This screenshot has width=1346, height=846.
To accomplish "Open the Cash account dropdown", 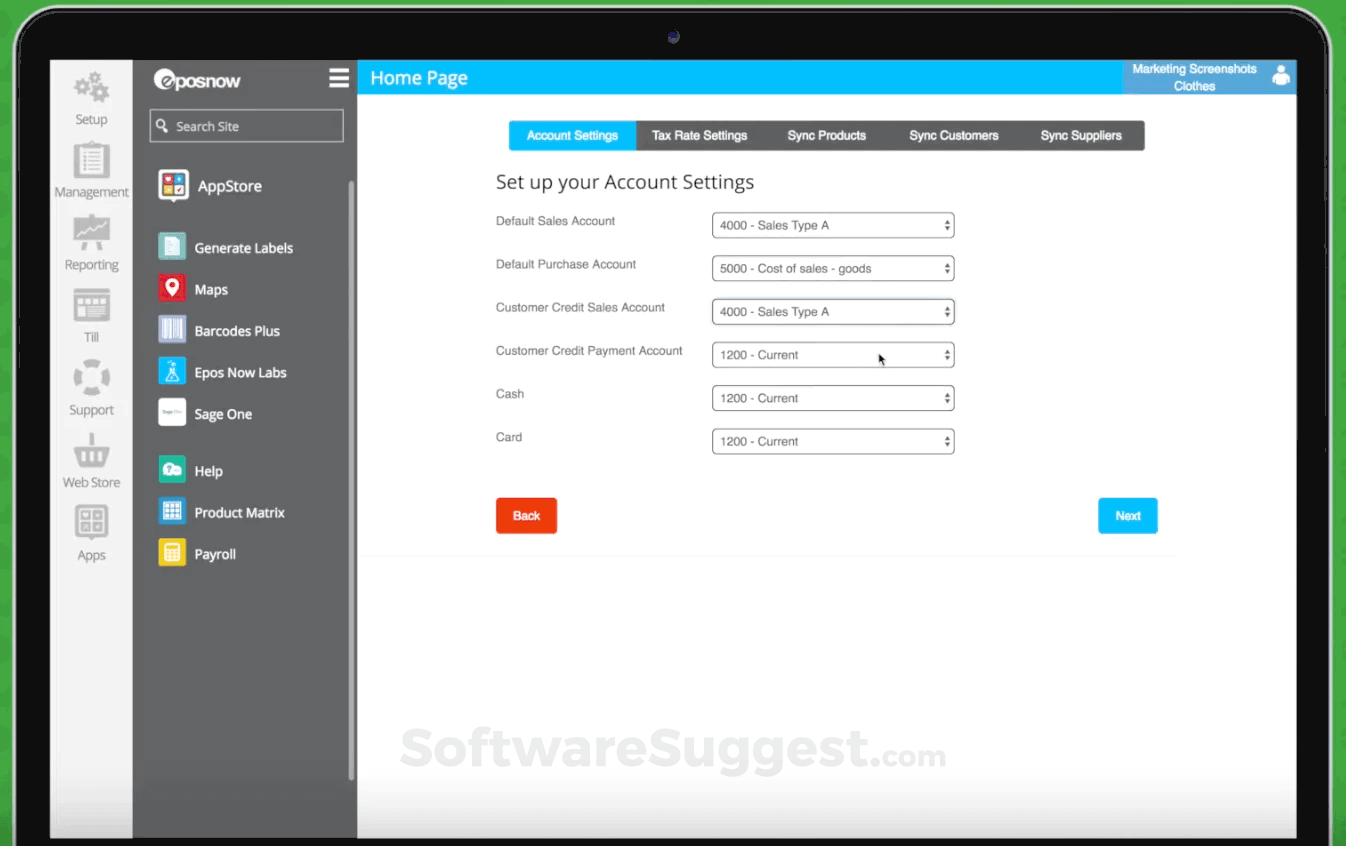I will [832, 398].
